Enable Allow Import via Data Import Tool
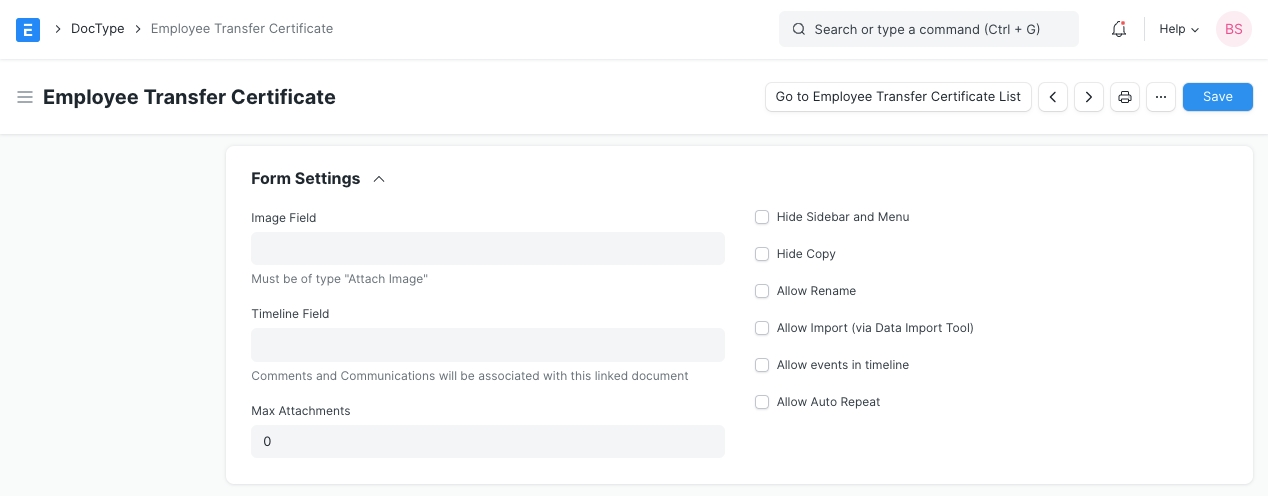 (x=762, y=328)
